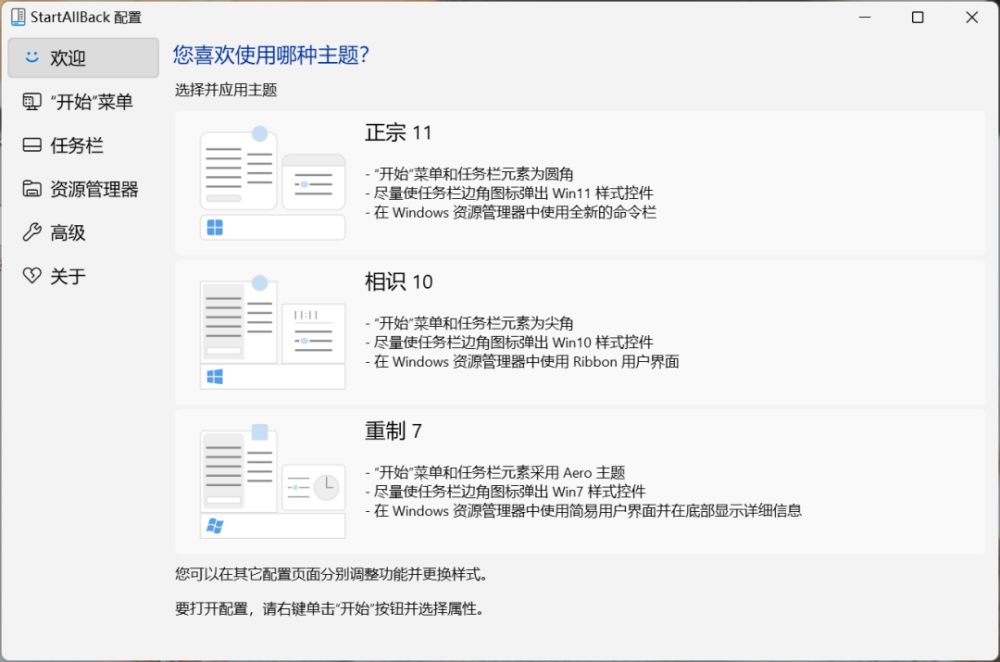Apply the 重制 7 theme

pos(580,482)
